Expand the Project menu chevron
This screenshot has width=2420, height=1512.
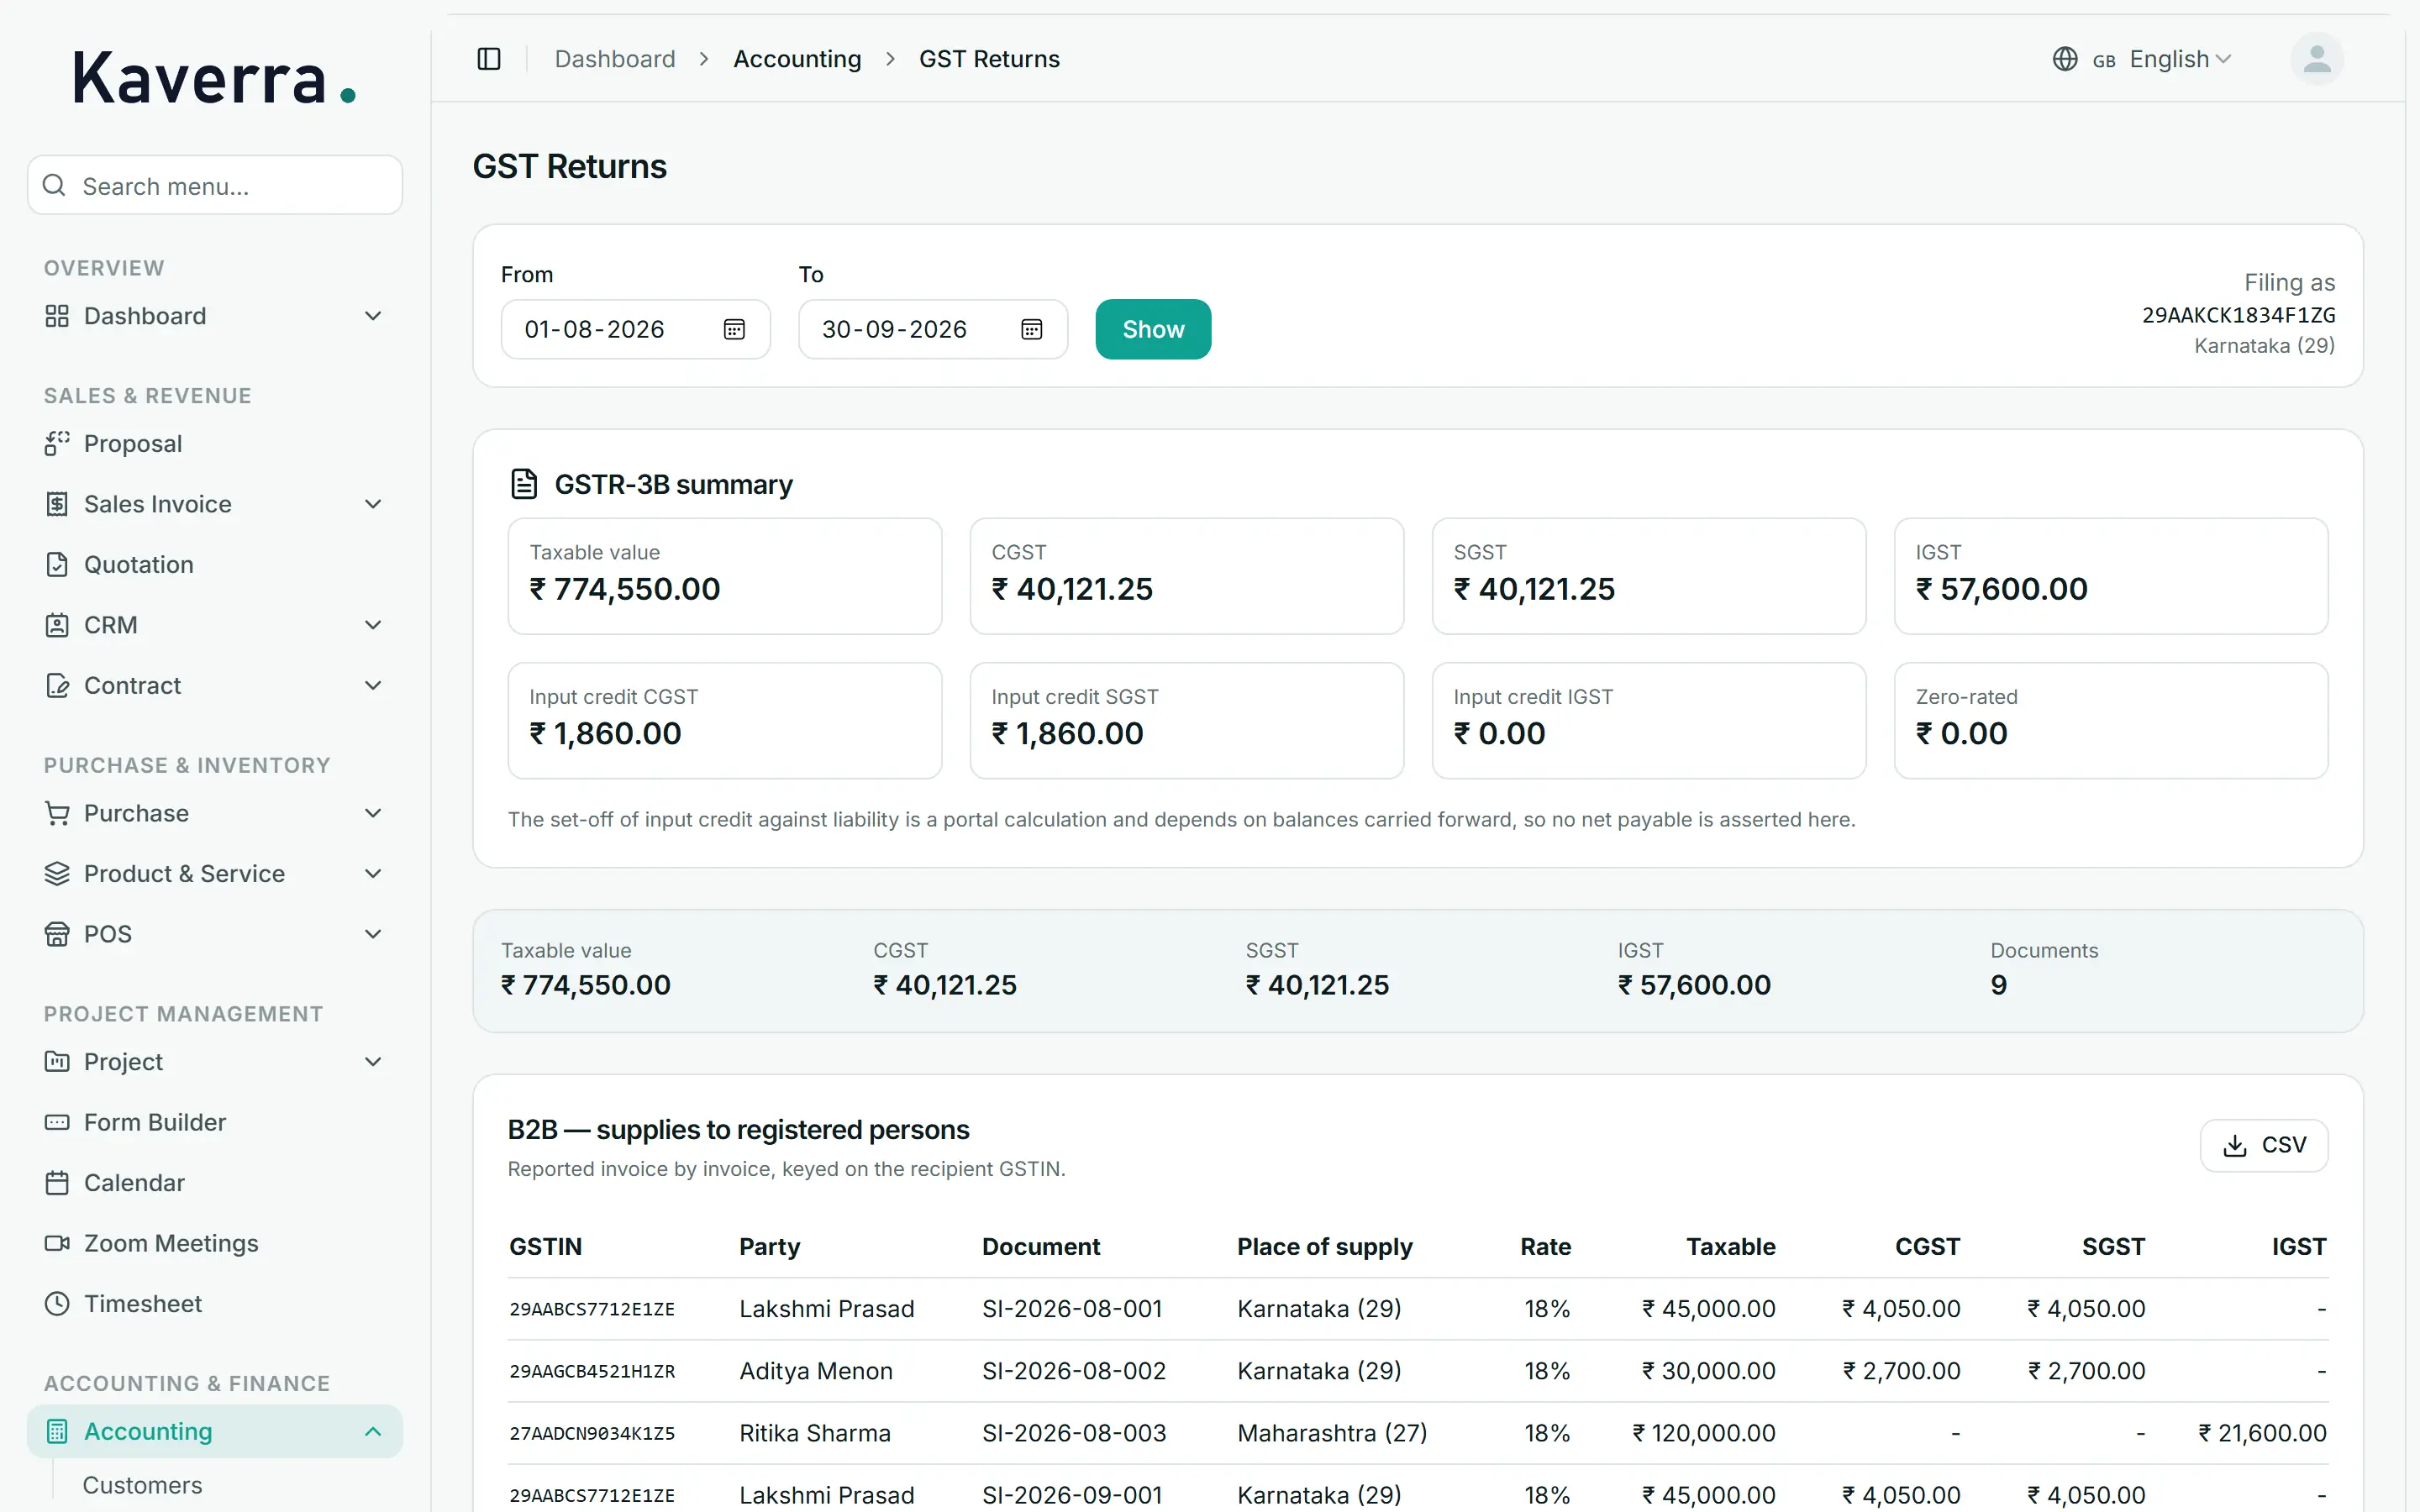(x=373, y=1062)
